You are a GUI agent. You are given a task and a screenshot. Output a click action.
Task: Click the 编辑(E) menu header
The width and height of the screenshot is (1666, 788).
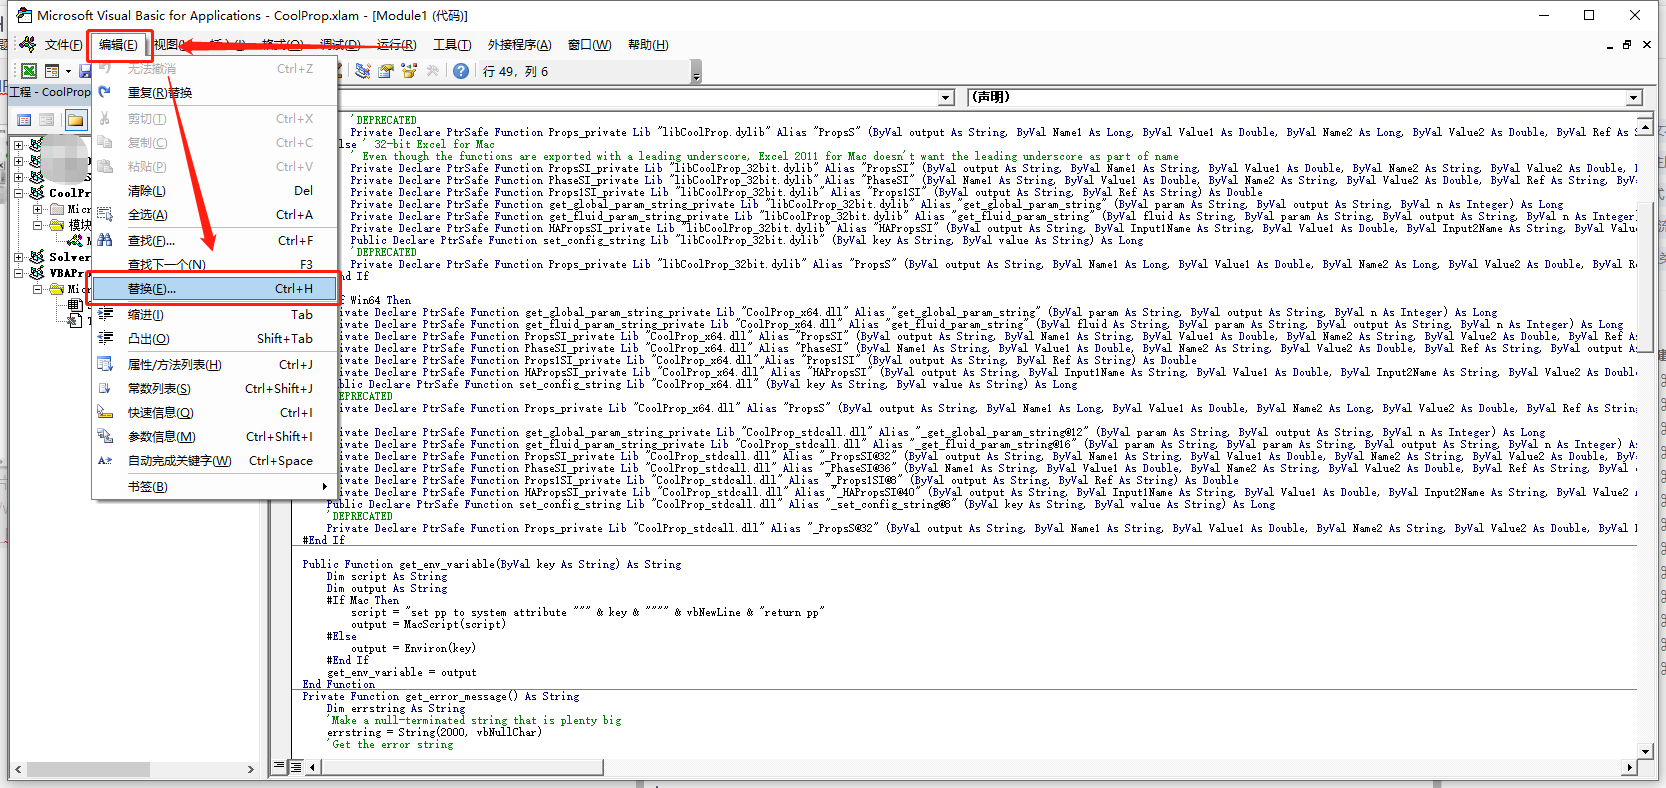pos(118,45)
